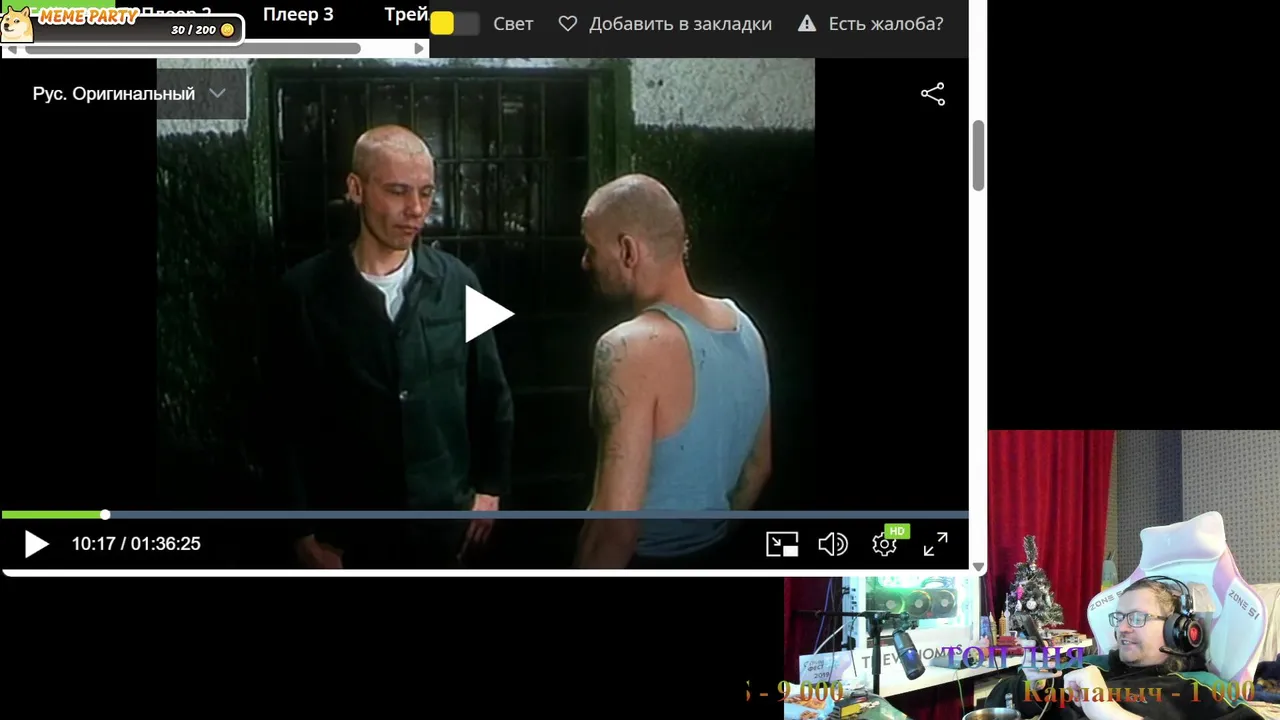Click left arrow of horizontal tab scrollbar
The height and width of the screenshot is (720, 1280).
pyautogui.click(x=11, y=48)
